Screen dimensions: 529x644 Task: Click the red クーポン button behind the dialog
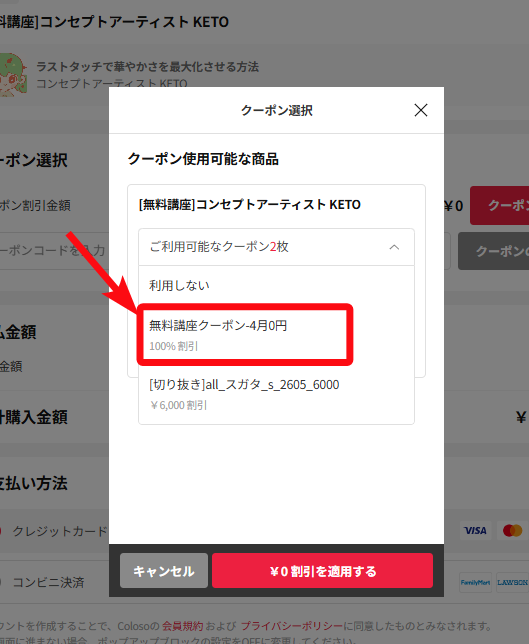pos(499,205)
